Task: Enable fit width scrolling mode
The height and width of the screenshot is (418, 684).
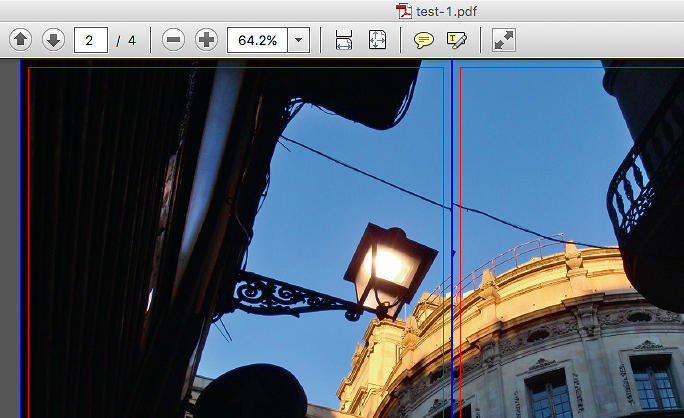Action: coord(344,40)
